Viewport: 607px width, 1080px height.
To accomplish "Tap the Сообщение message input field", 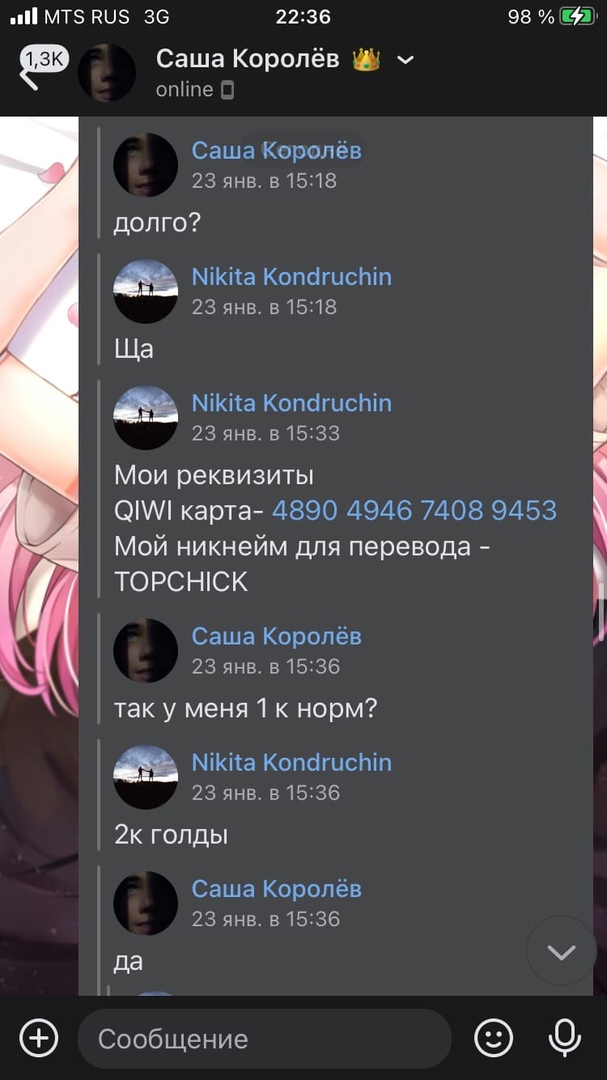I will pyautogui.click(x=264, y=1038).
